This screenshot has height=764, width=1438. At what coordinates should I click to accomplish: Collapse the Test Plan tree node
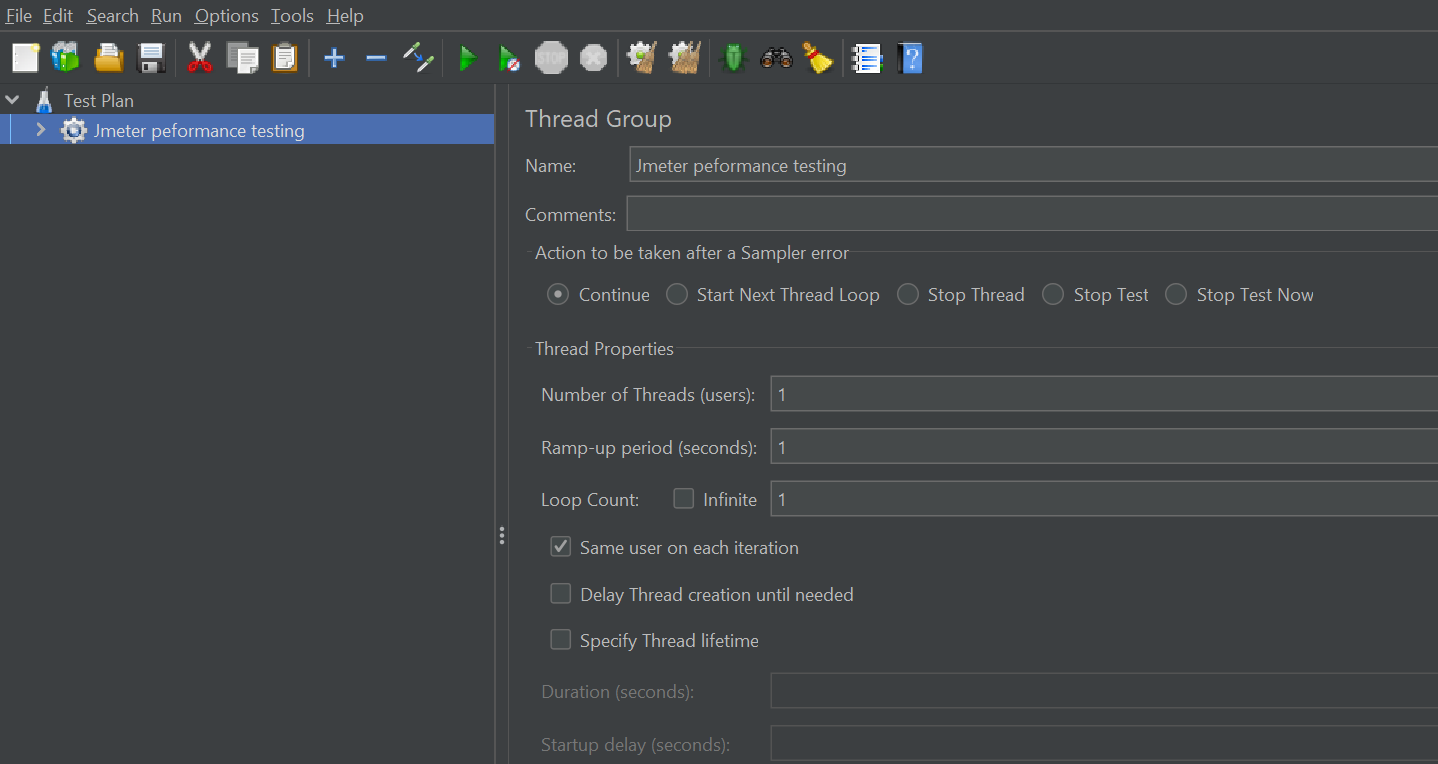13,100
